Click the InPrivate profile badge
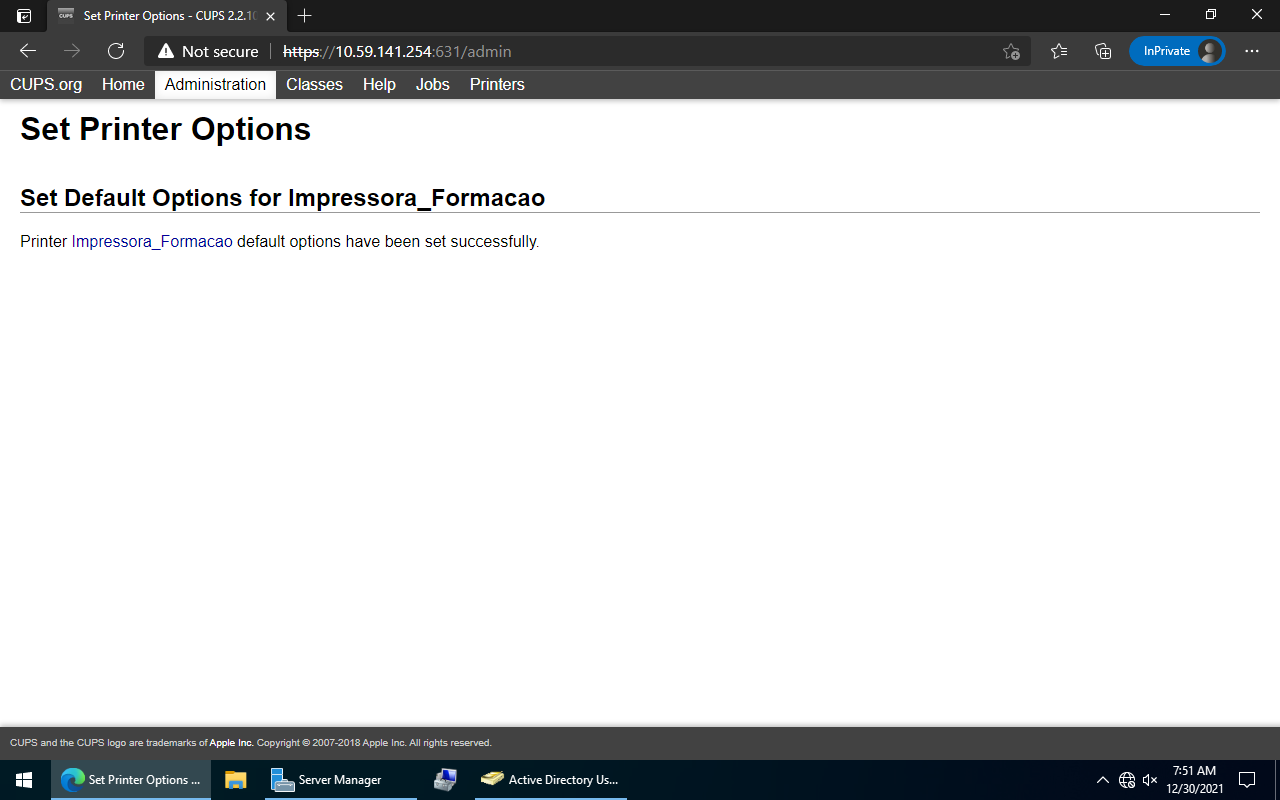 1177,51
